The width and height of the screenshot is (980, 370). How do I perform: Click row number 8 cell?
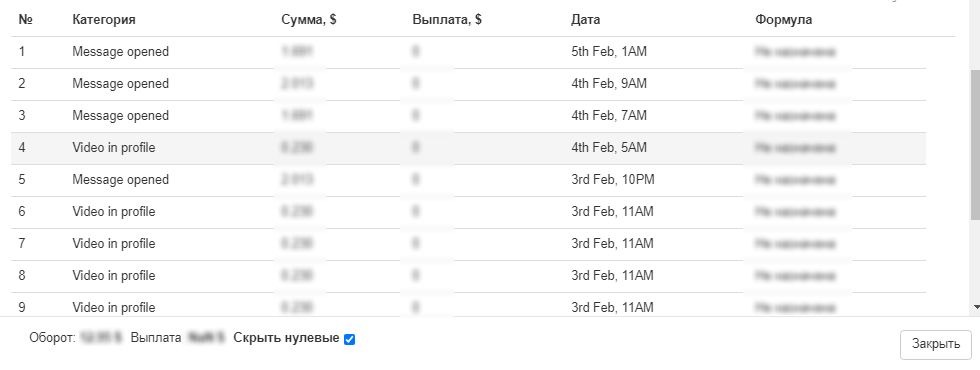pos(22,276)
